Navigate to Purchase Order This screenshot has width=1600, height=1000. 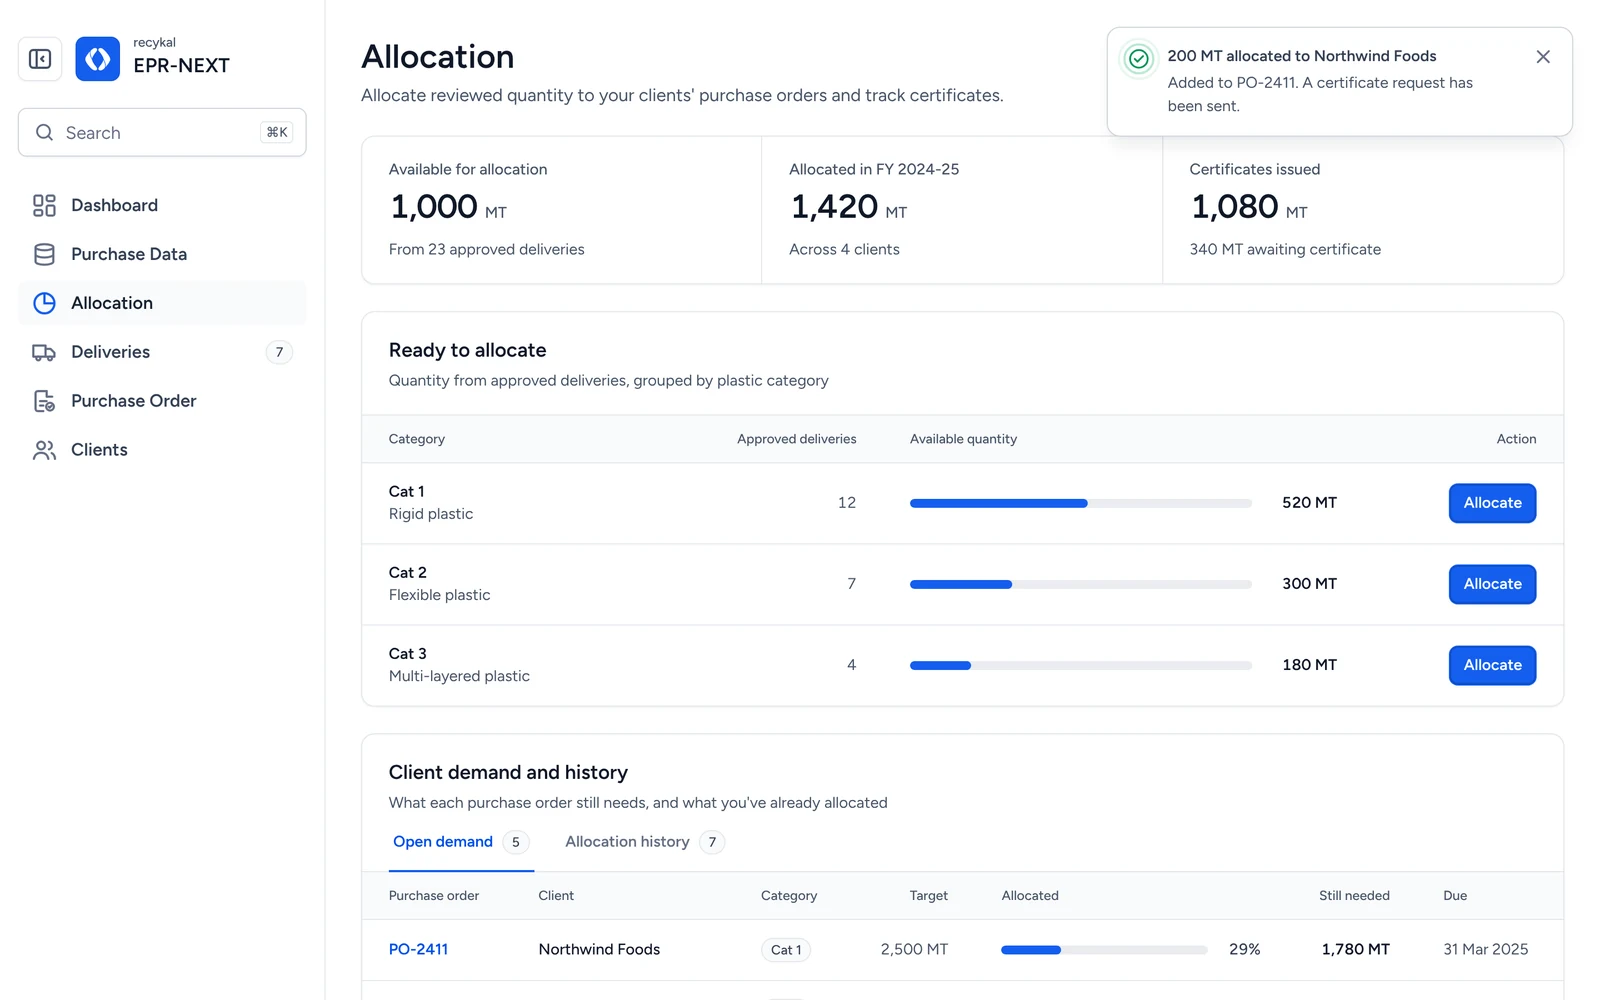[162, 401]
